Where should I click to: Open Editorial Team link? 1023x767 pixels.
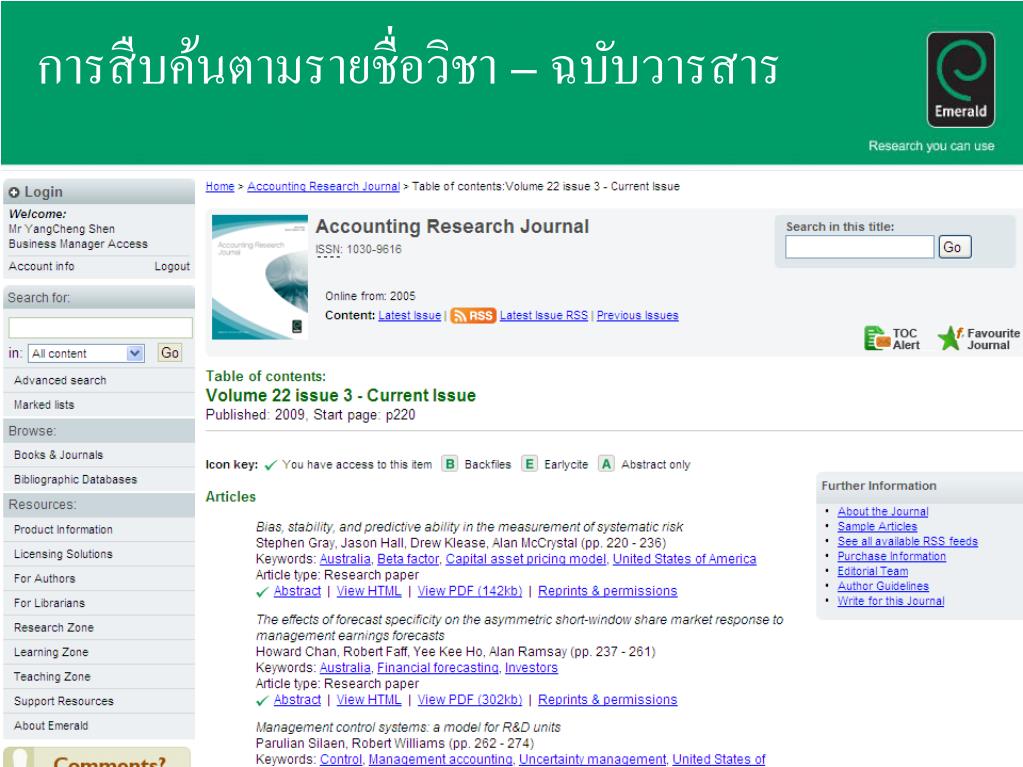(x=873, y=571)
